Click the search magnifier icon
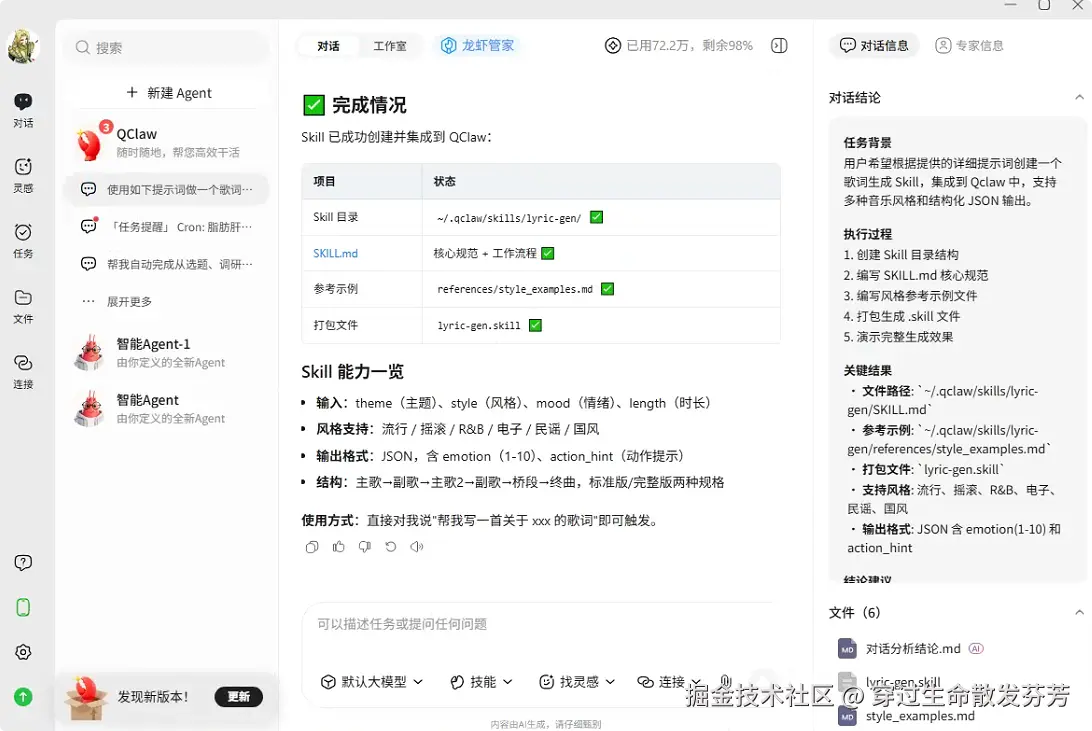The image size is (1092, 731). click(82, 47)
